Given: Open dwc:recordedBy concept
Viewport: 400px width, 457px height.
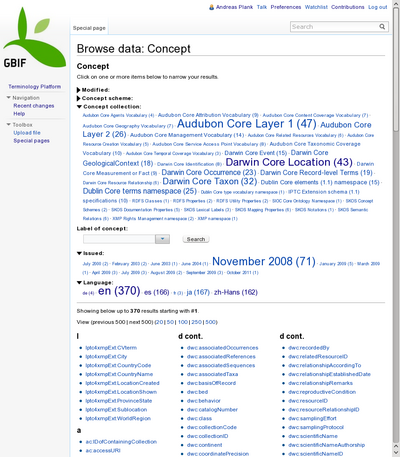Looking at the screenshot, I should (x=309, y=348).
